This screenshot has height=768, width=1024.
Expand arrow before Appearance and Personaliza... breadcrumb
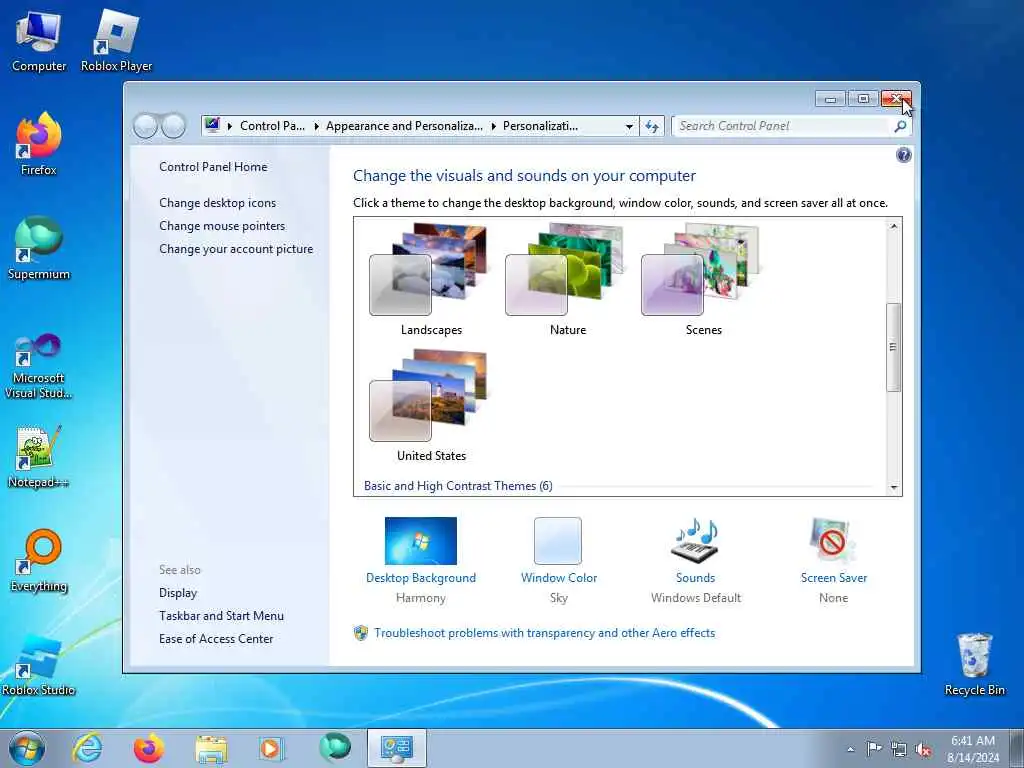[x=316, y=127]
